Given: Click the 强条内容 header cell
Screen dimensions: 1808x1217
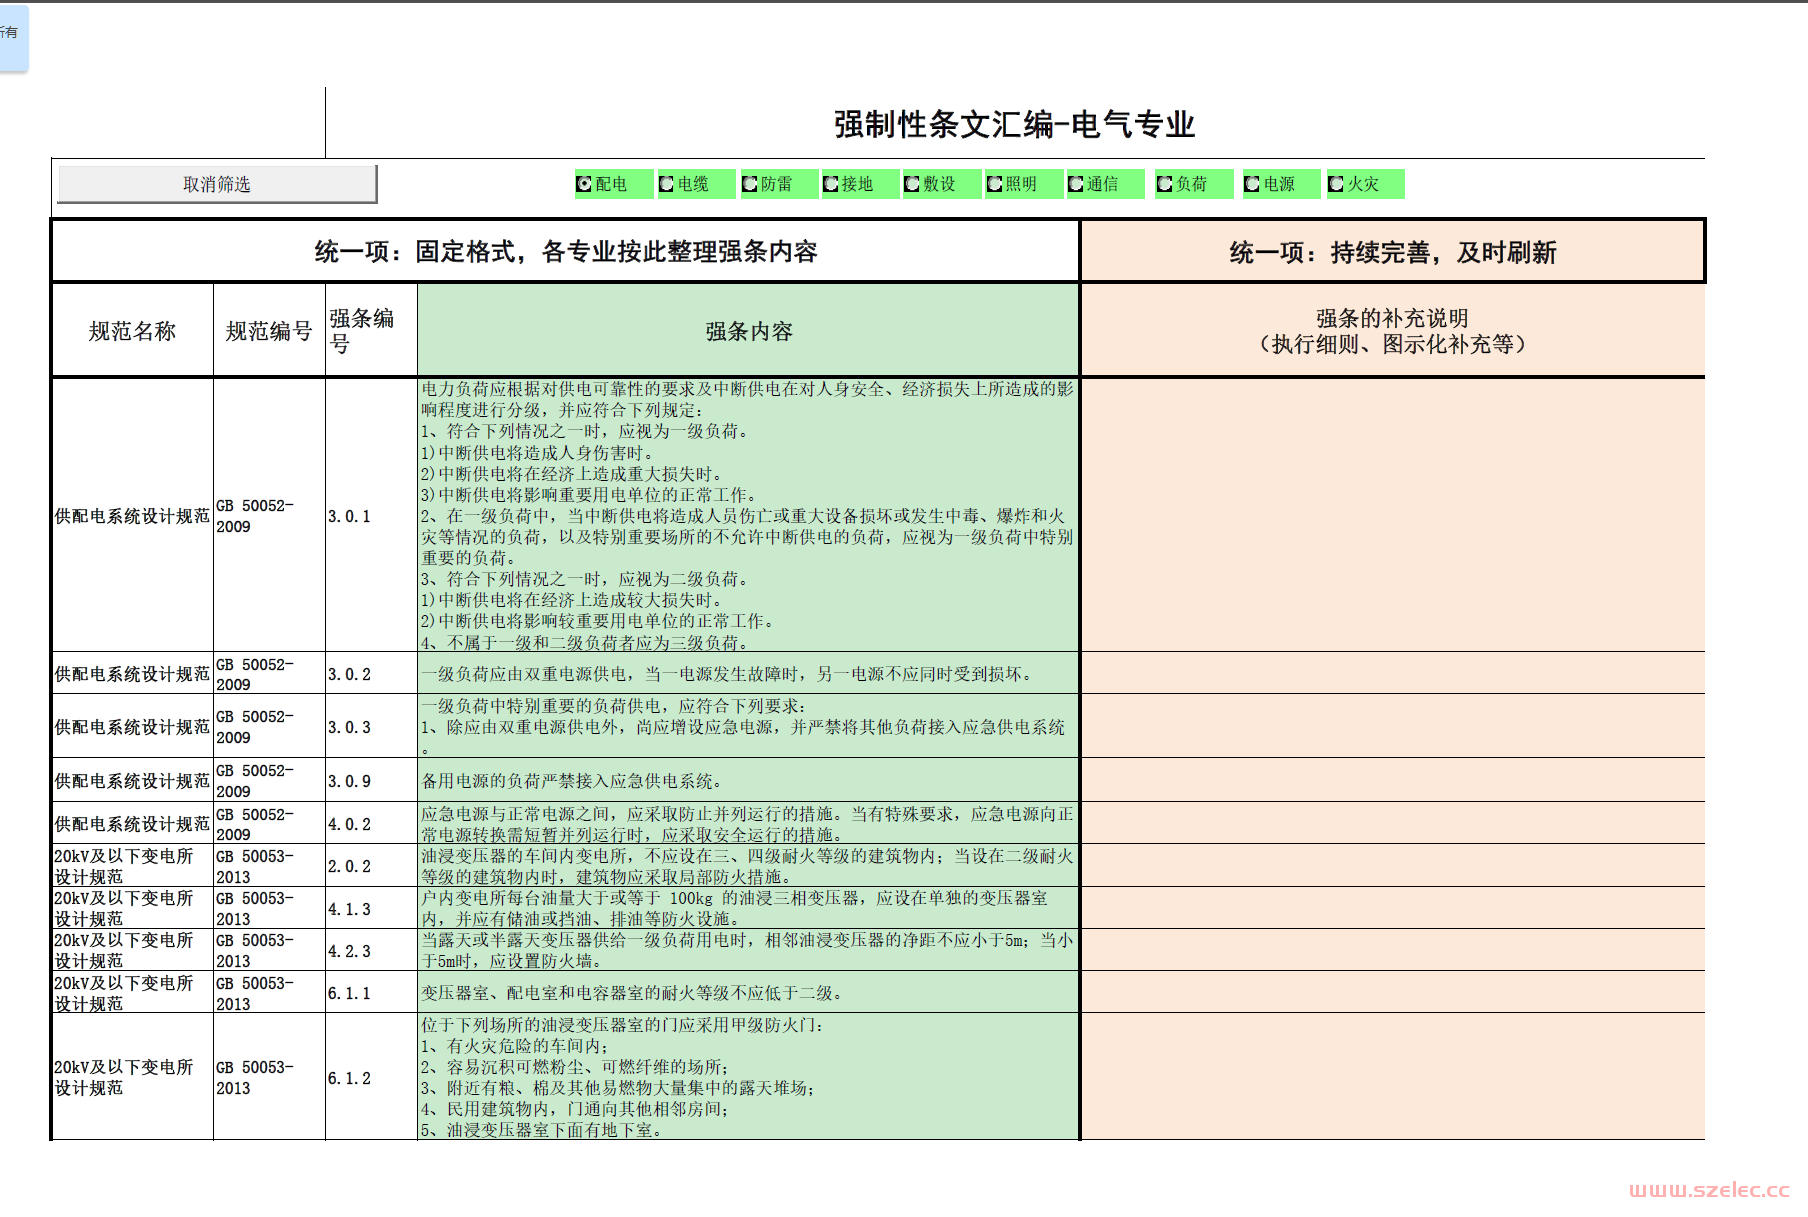Looking at the screenshot, I should point(748,331).
